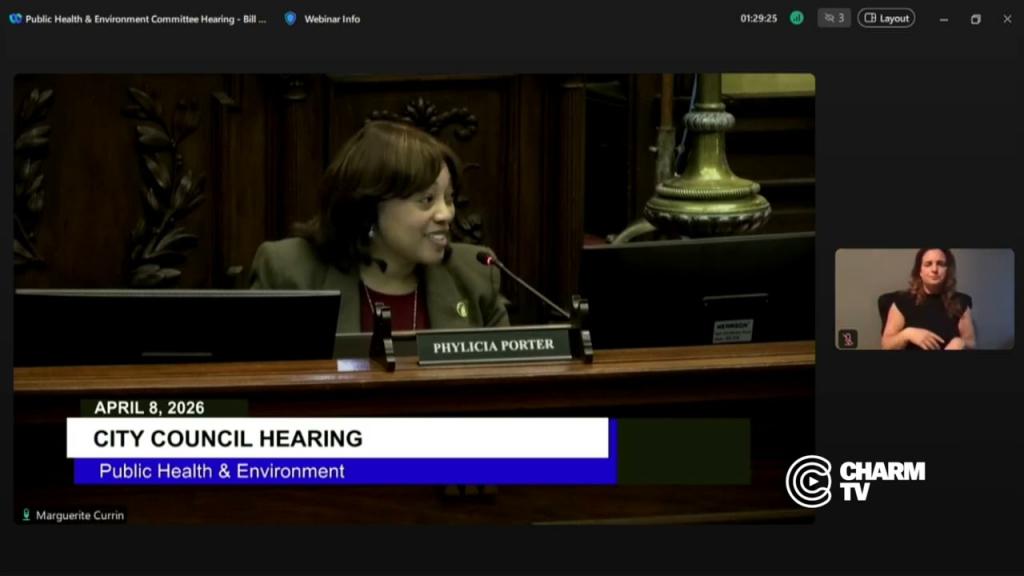Click the Webex app icon in title bar

pos(15,18)
